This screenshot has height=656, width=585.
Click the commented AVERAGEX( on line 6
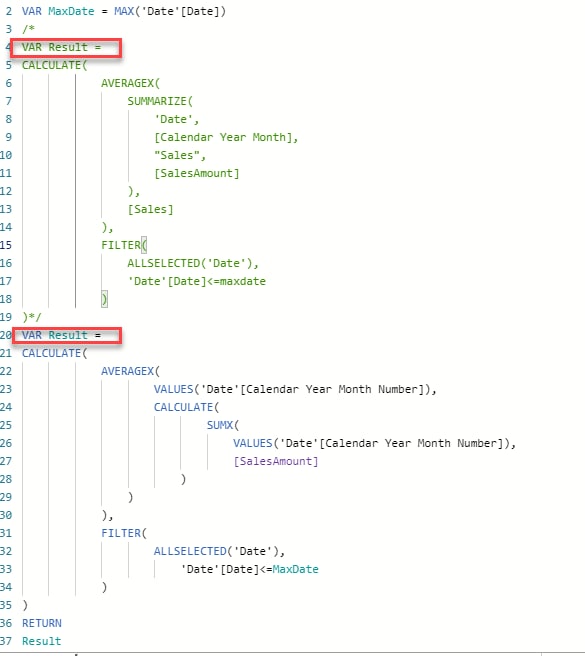pyautogui.click(x=131, y=83)
